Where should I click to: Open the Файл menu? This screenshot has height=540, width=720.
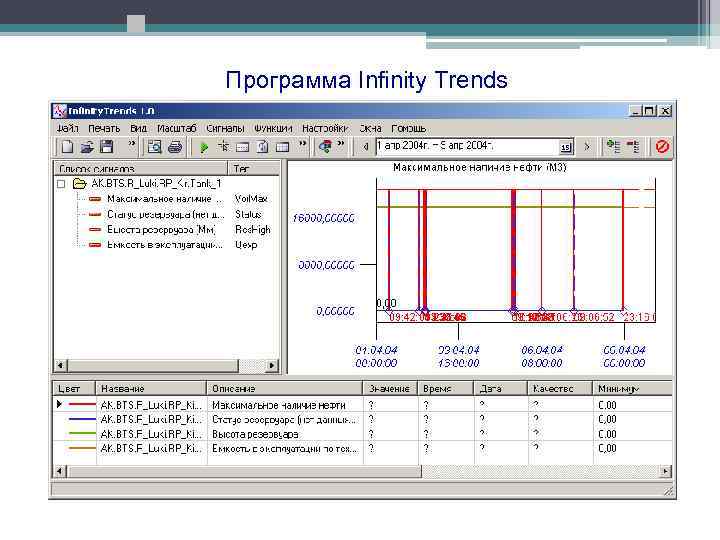[68, 129]
